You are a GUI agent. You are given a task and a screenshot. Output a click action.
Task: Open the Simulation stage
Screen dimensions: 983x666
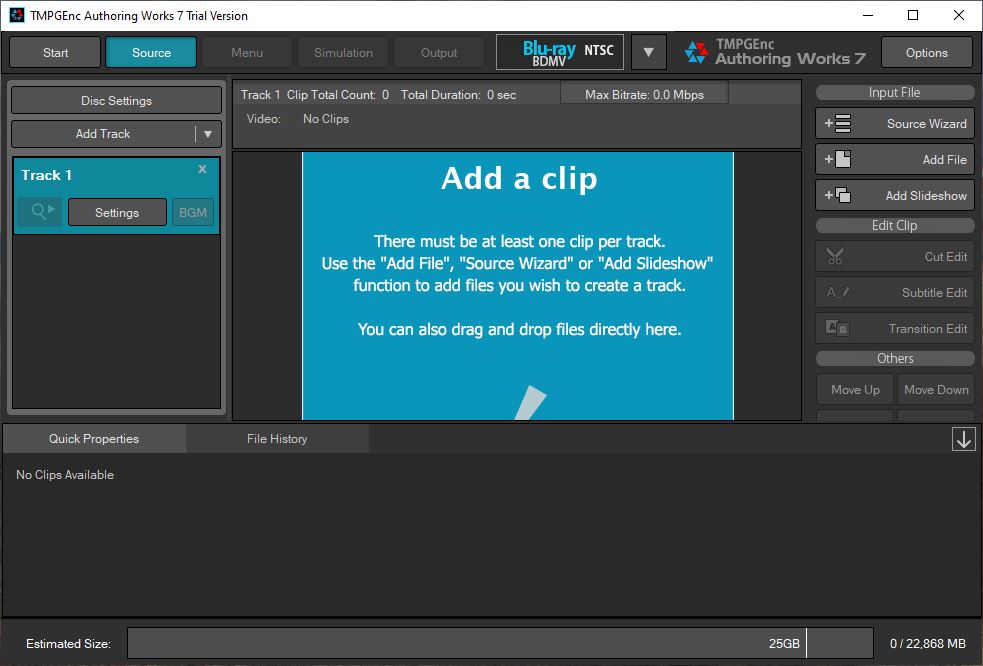pos(343,53)
